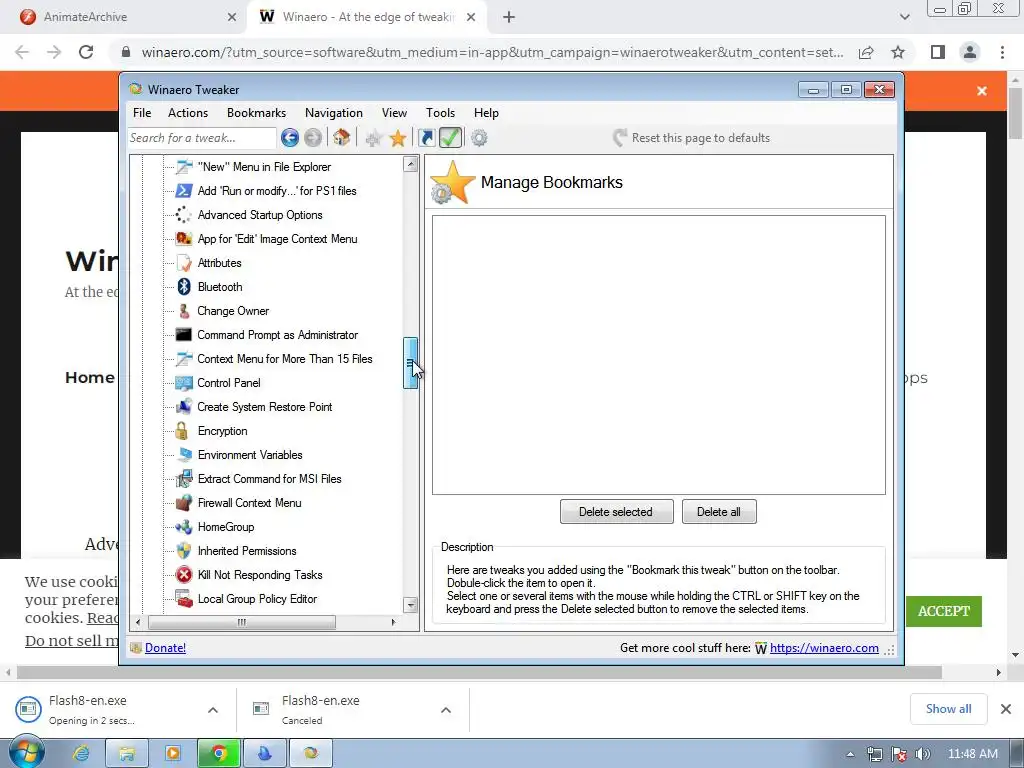Open Chrome side panel icon
The image size is (1024, 768).
pos(938,52)
